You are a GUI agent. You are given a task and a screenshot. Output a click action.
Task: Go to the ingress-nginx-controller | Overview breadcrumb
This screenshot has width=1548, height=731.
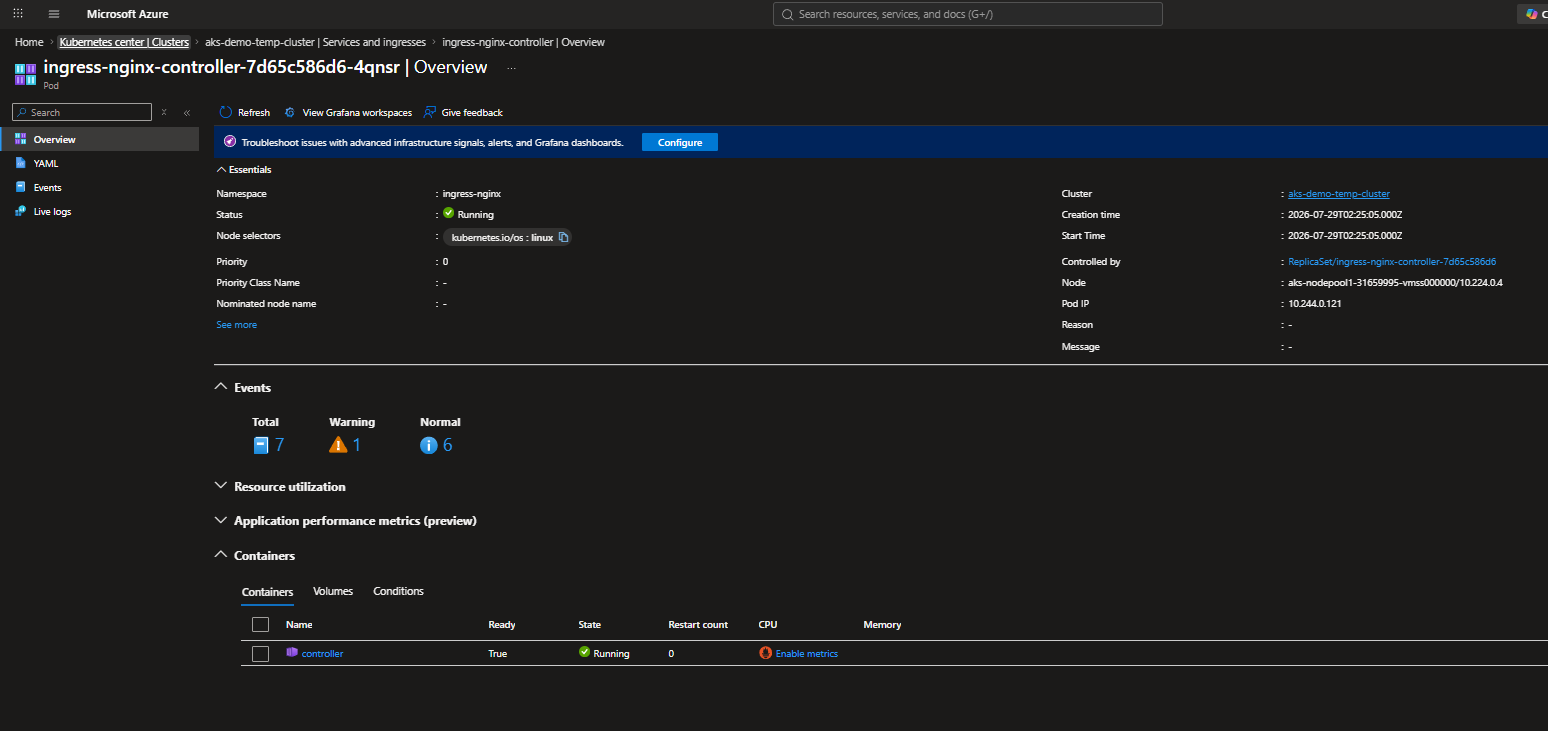[x=523, y=42]
